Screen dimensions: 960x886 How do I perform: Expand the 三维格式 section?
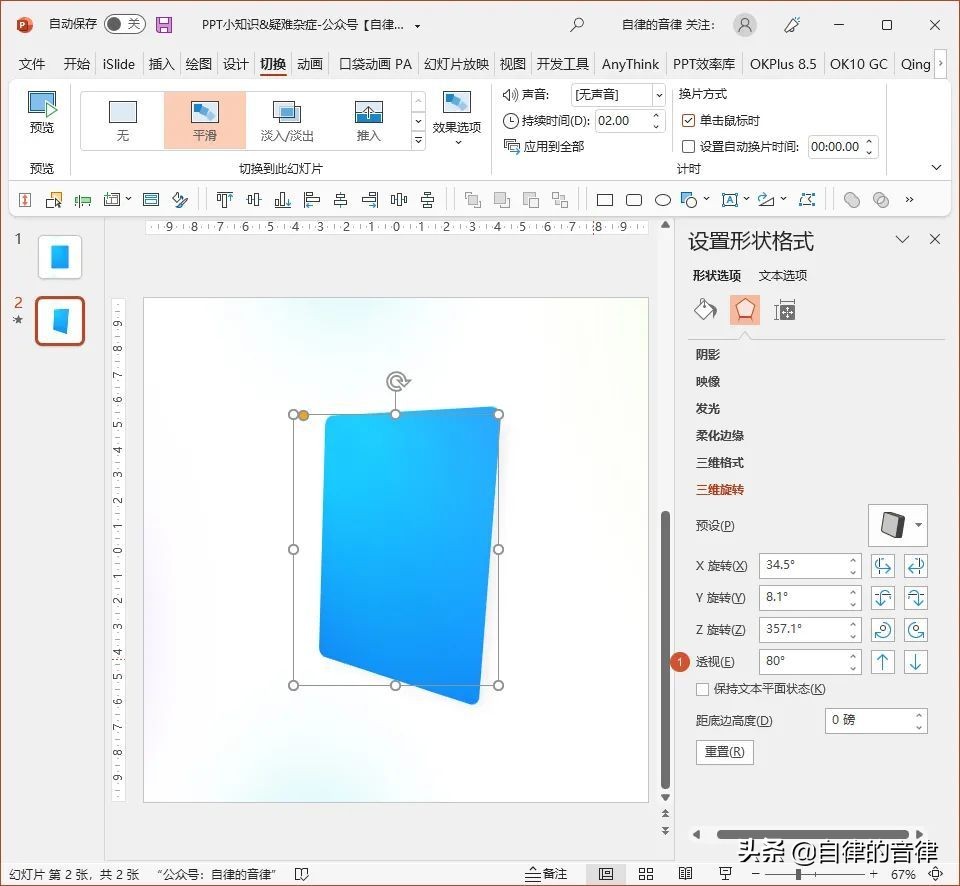coord(720,462)
